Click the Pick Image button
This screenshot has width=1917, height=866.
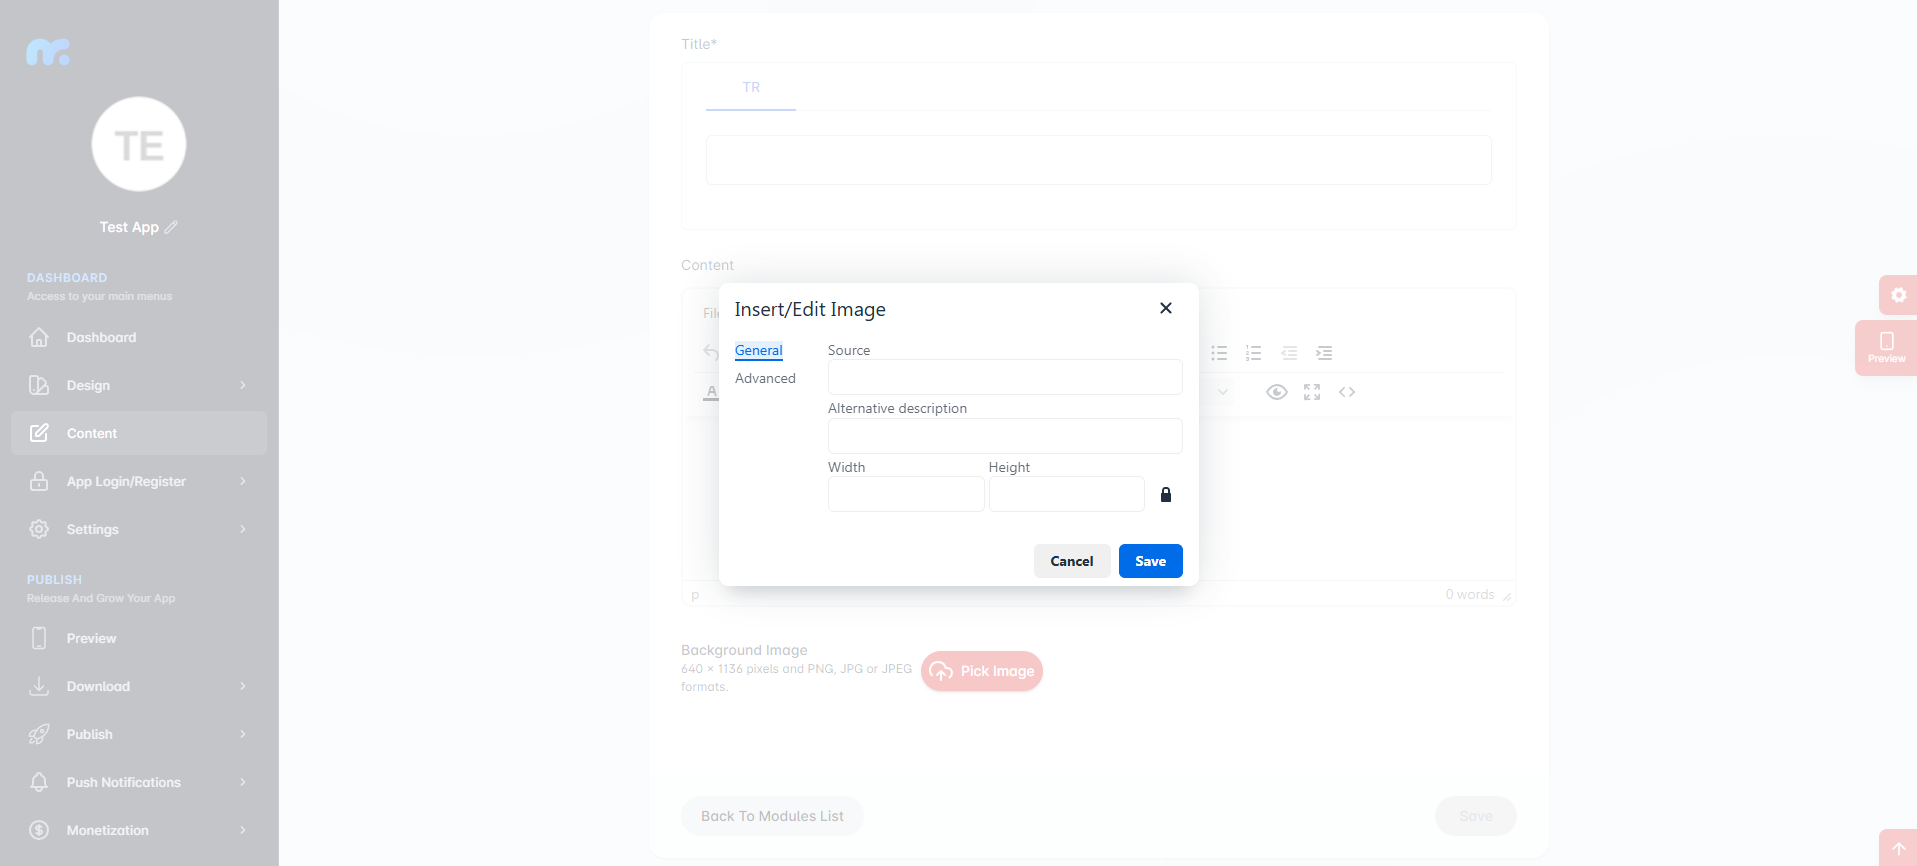[x=982, y=671]
